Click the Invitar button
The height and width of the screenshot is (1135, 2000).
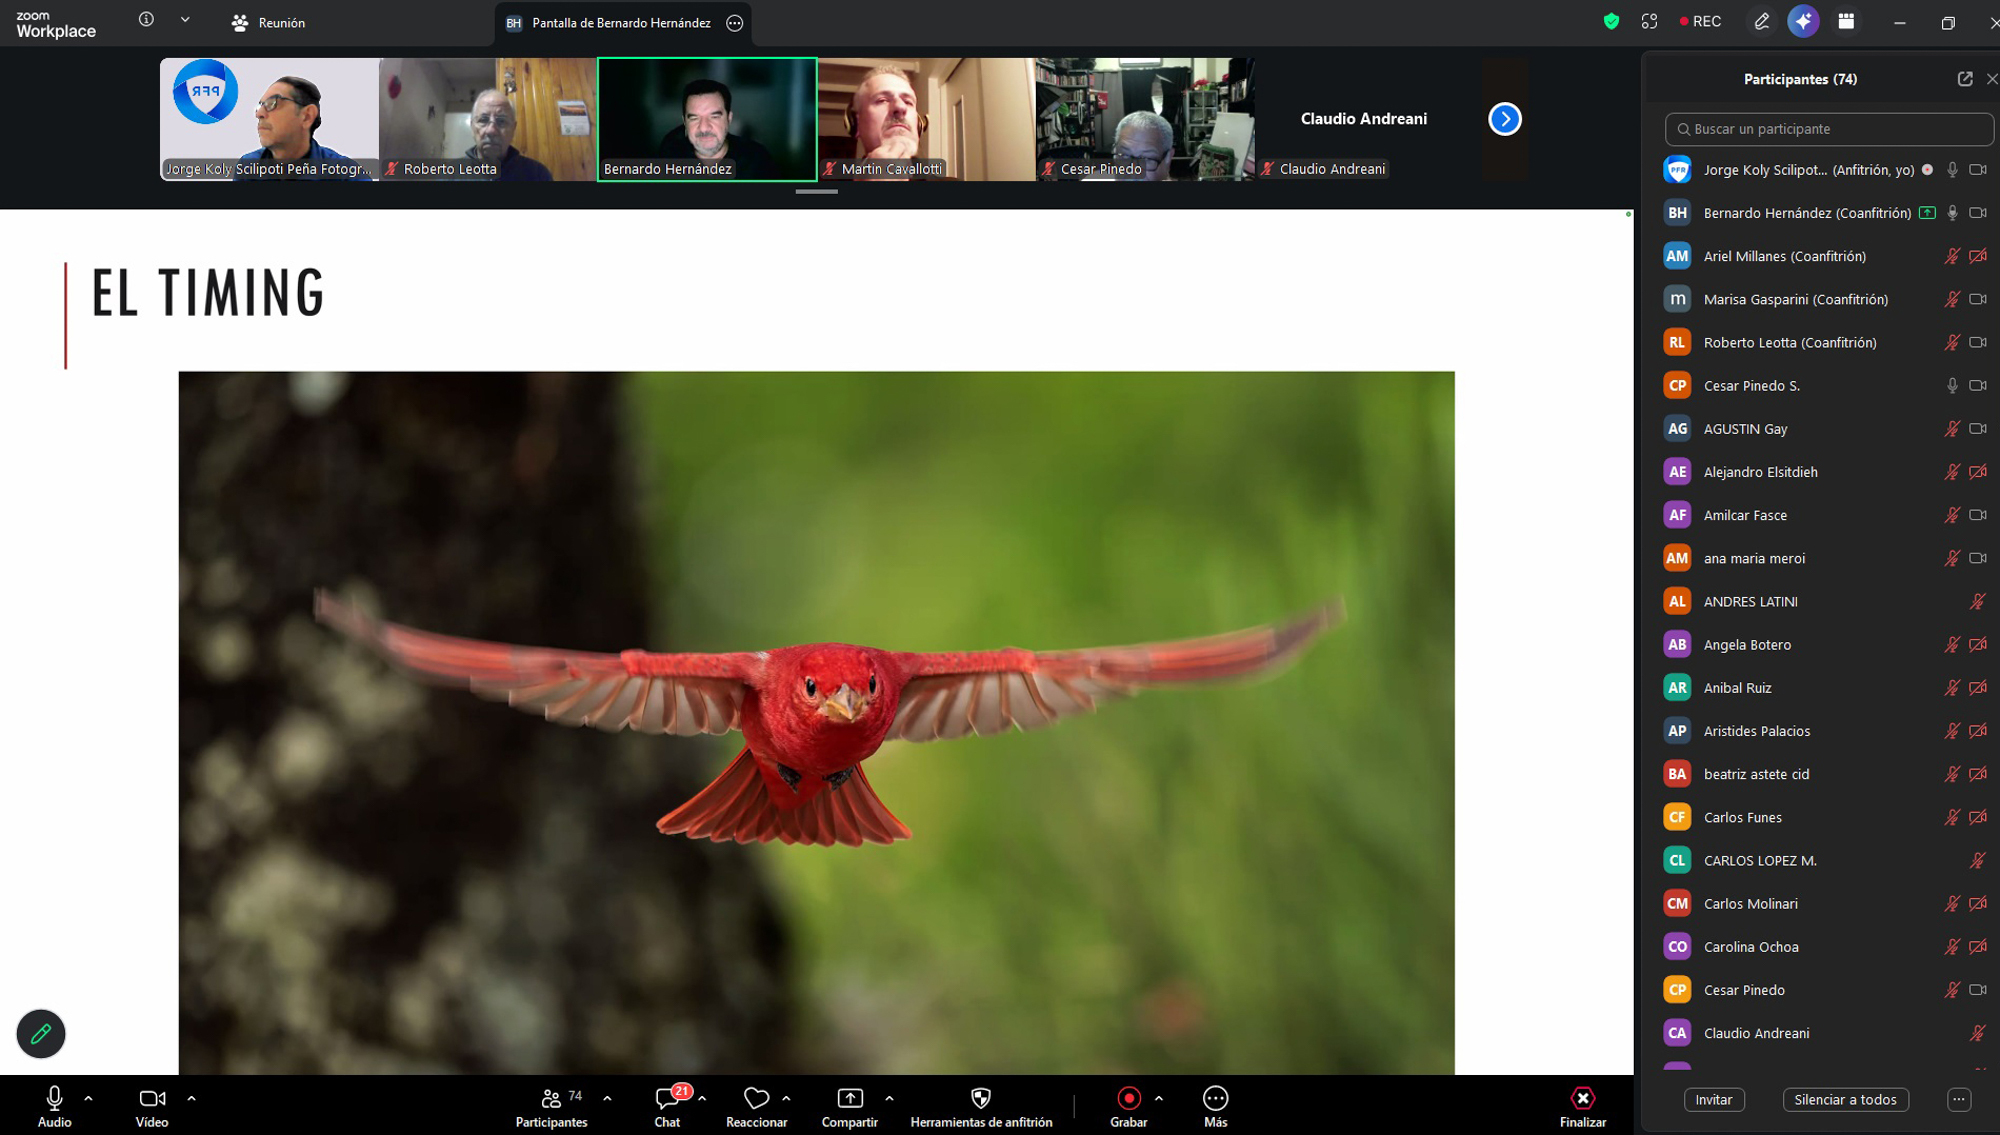(1714, 1099)
